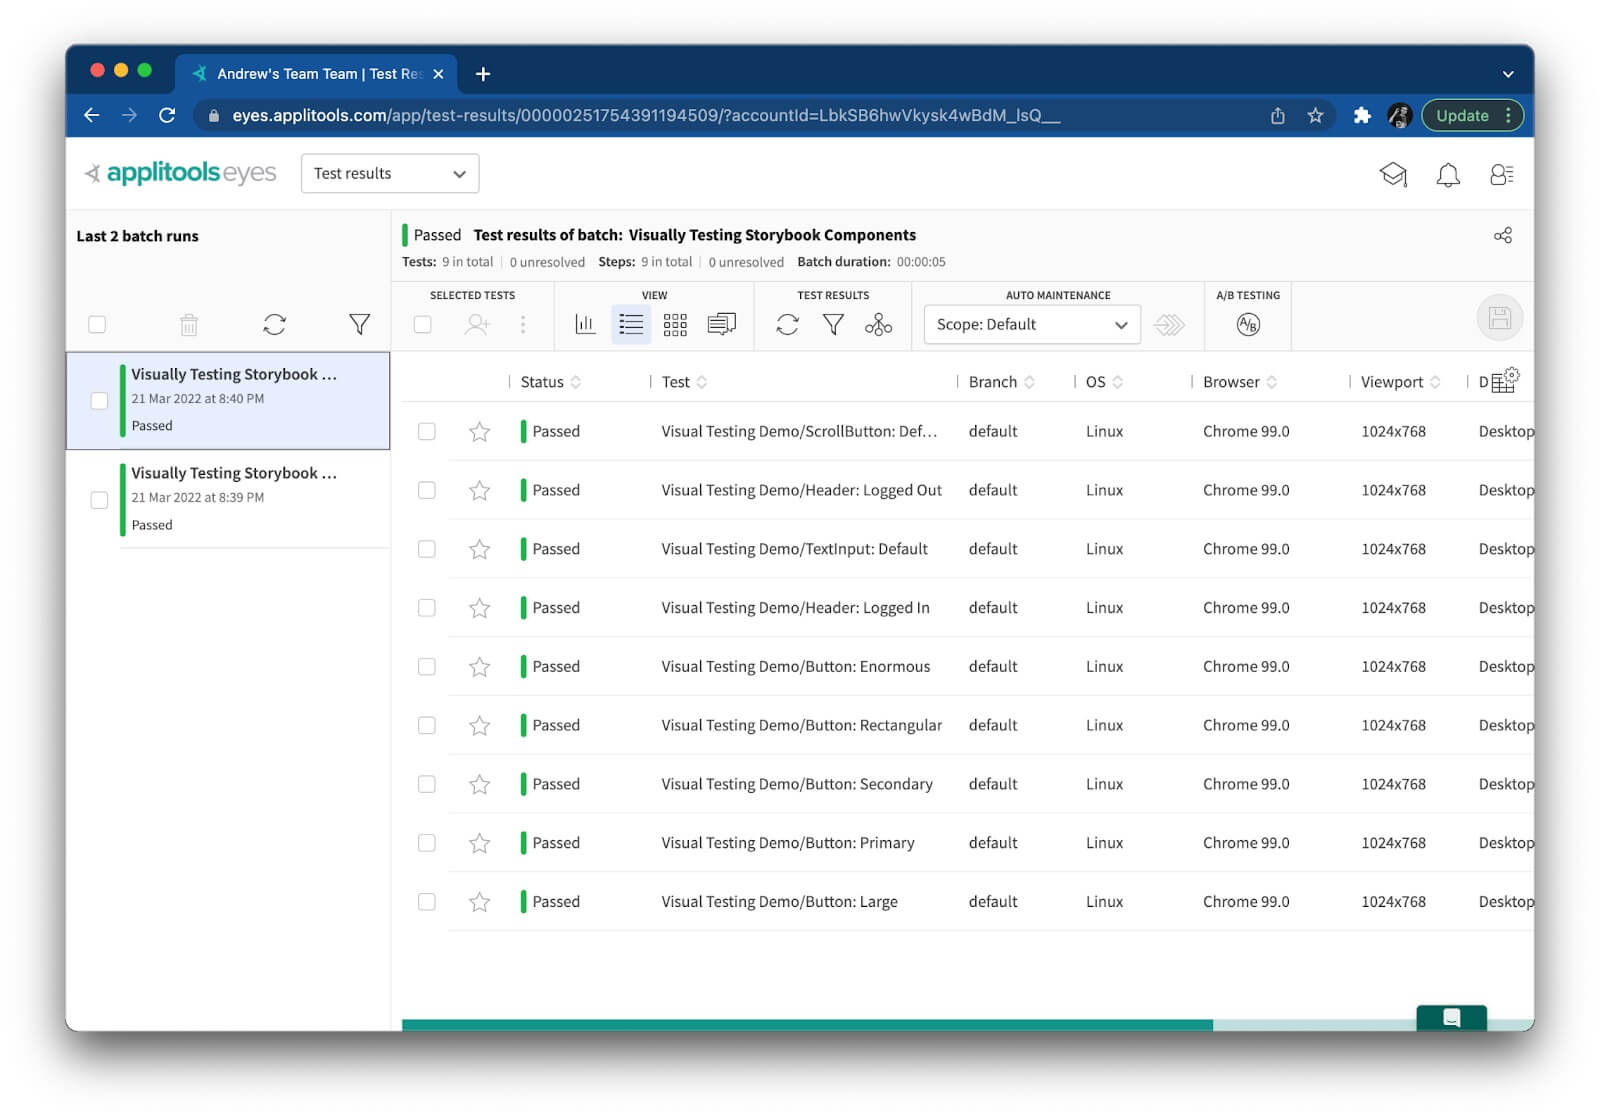Tick checkbox for the 8:39 PM batch
Image resolution: width=1600 pixels, height=1118 pixels.
tap(99, 499)
